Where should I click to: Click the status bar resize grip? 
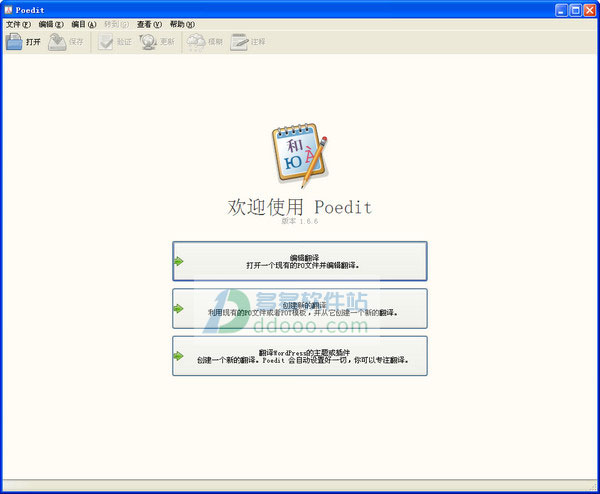click(x=593, y=486)
